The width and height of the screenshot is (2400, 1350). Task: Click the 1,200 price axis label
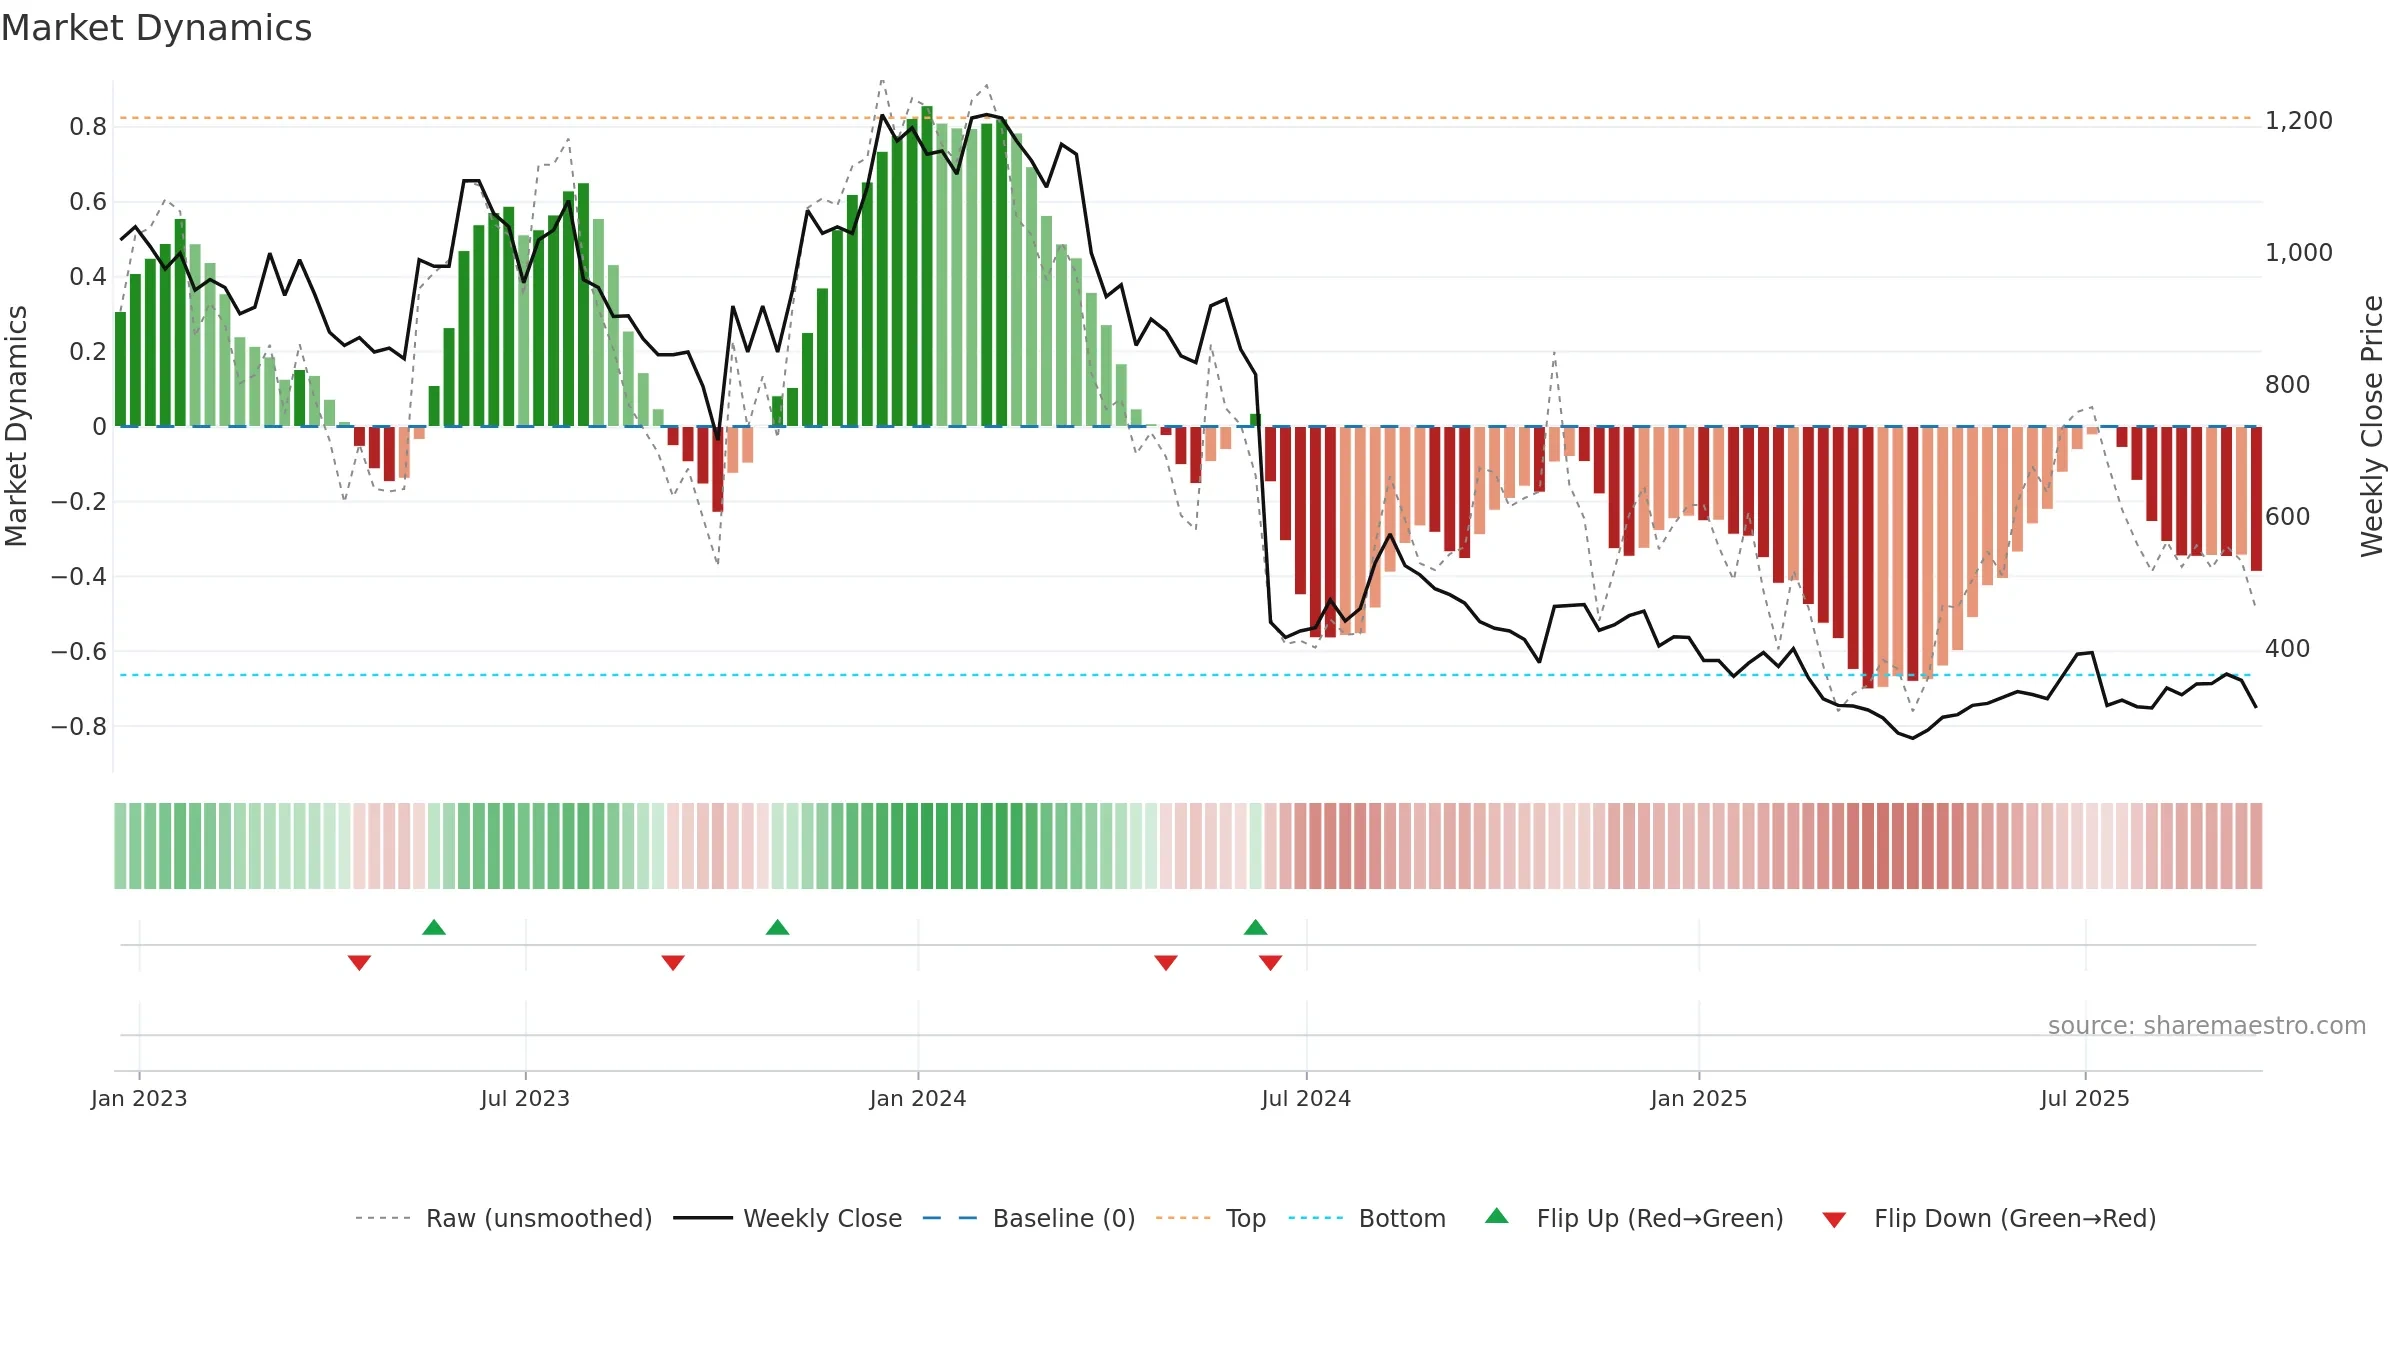(2299, 120)
